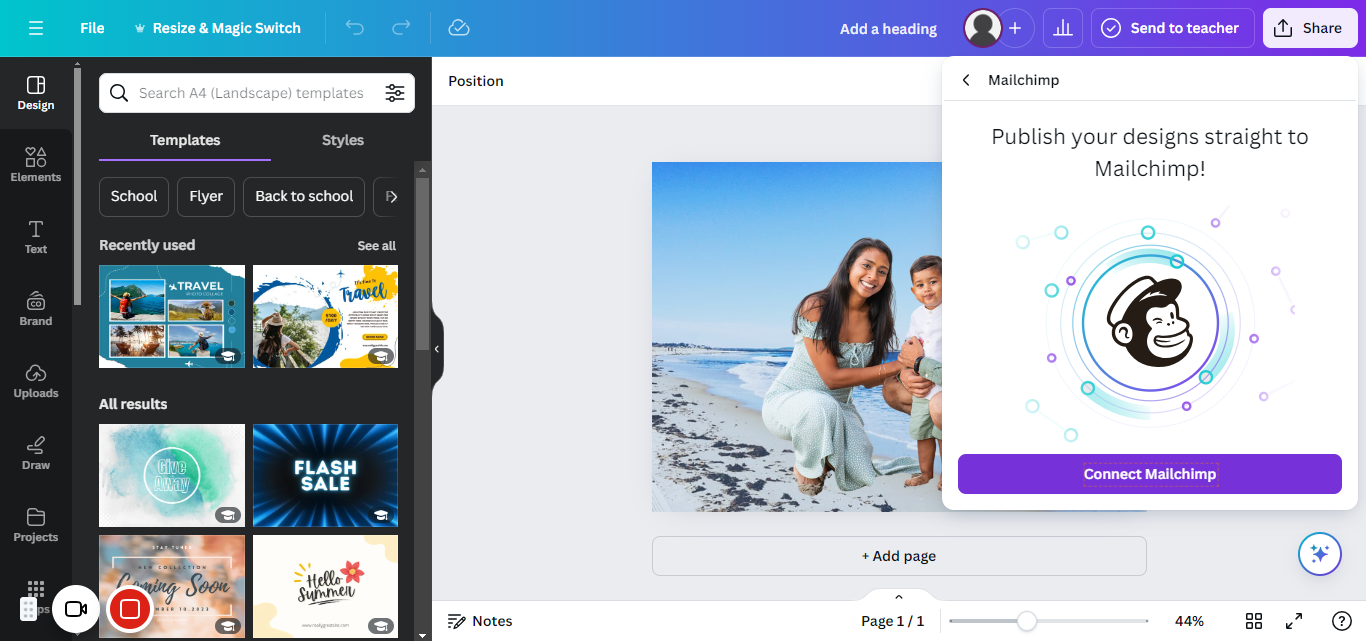Open the Brand sidebar panel
The width and height of the screenshot is (1366, 641).
36,308
